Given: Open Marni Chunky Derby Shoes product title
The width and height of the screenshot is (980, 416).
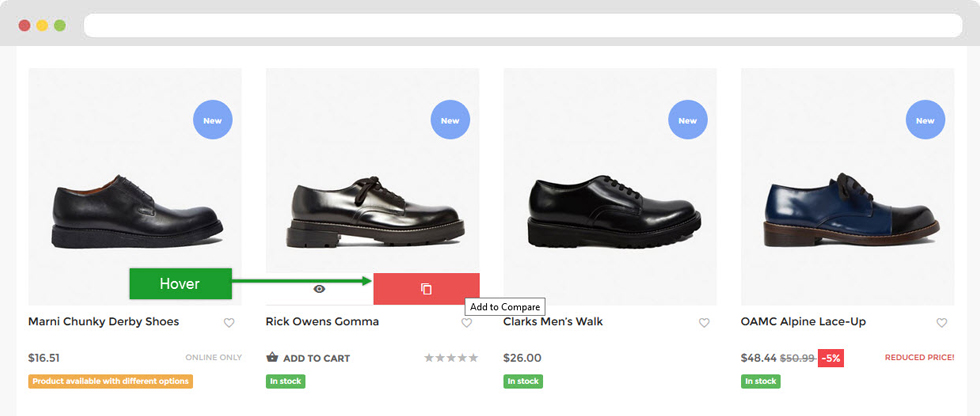Looking at the screenshot, I should 104,322.
